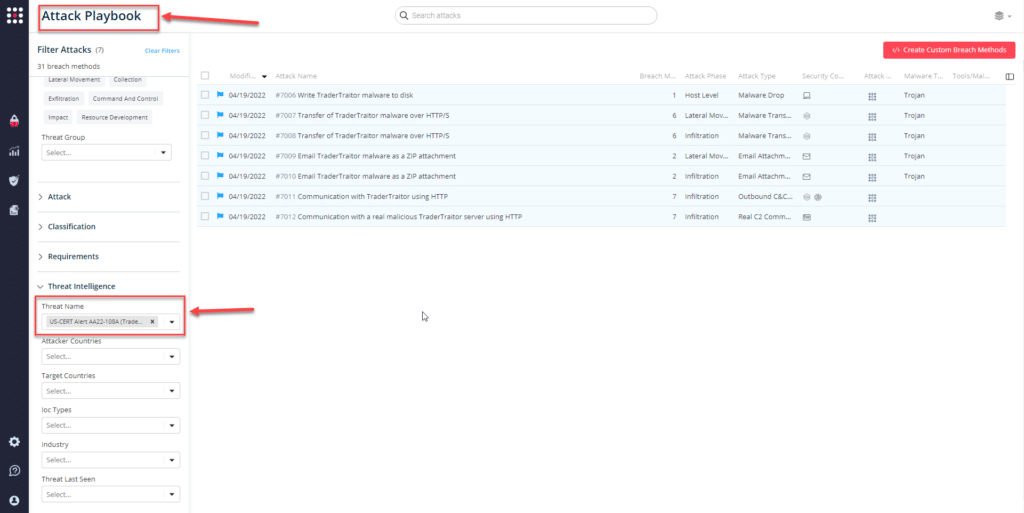The image size is (1024, 513).
Task: Toggle the select-all checkbox in table header
Action: (205, 76)
